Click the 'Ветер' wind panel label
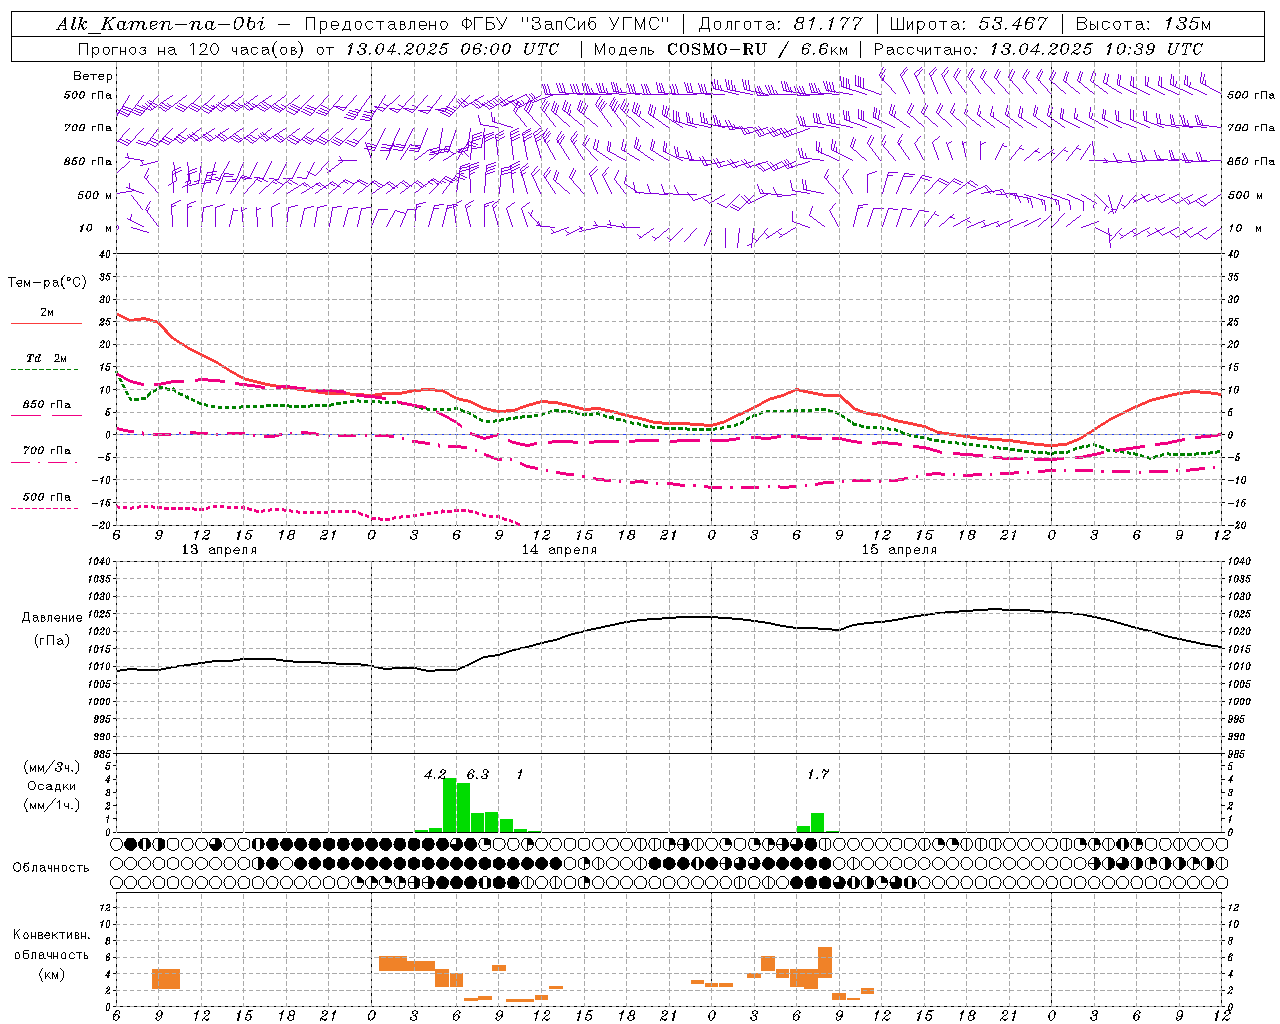This screenshot has height=1024, width=1280. point(93,76)
